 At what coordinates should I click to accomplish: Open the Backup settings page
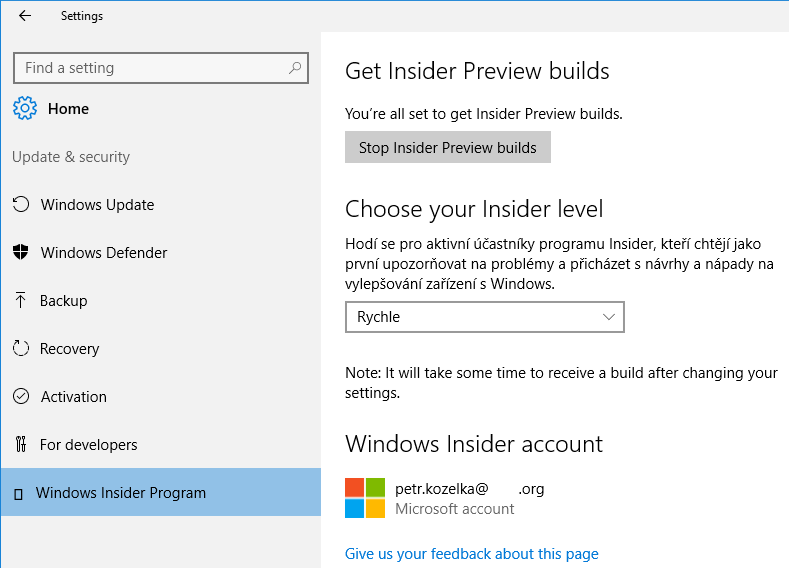point(63,301)
